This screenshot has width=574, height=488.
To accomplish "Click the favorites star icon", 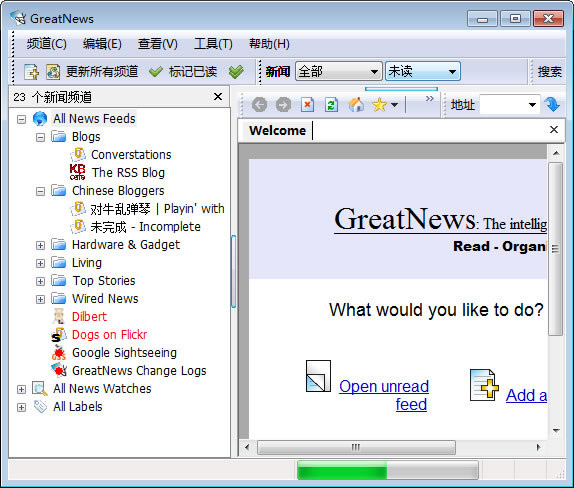I will tap(379, 105).
